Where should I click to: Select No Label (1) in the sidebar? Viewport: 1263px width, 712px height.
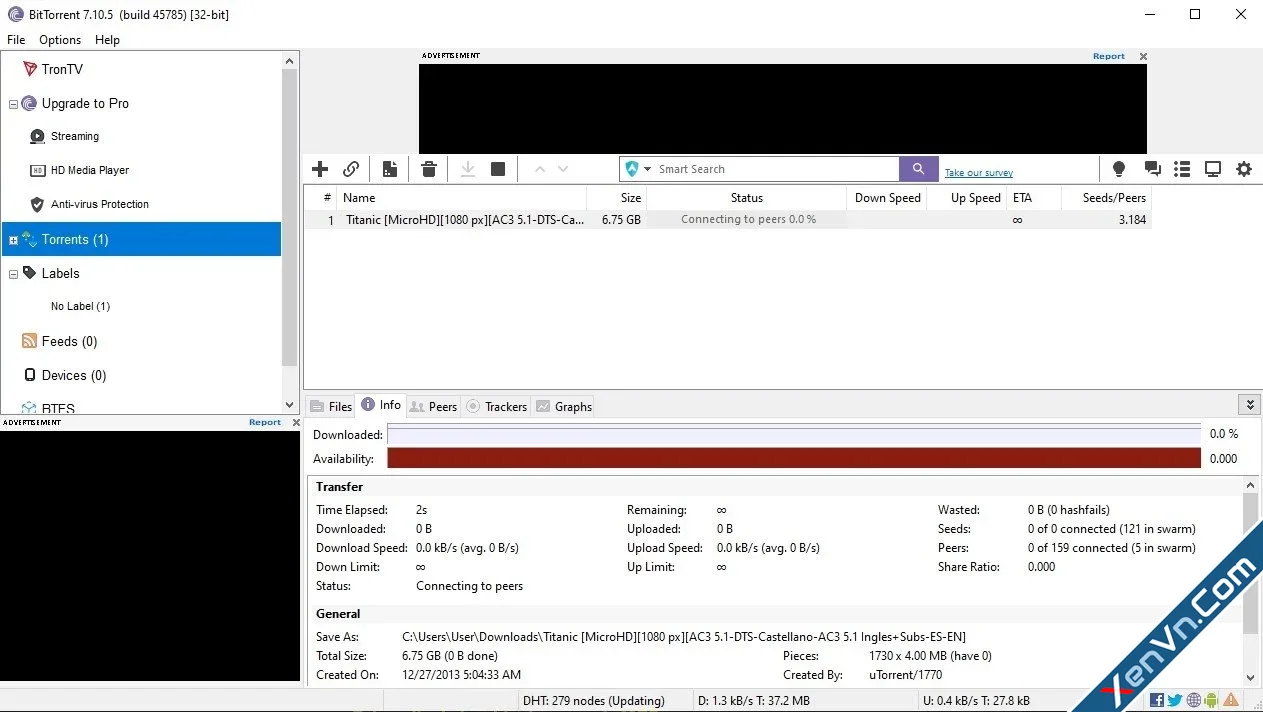pos(80,306)
